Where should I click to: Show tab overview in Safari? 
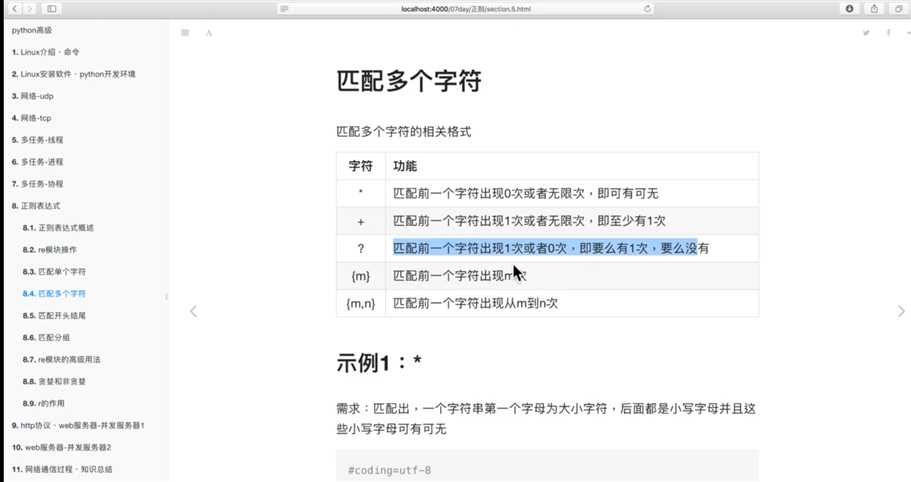(x=899, y=9)
